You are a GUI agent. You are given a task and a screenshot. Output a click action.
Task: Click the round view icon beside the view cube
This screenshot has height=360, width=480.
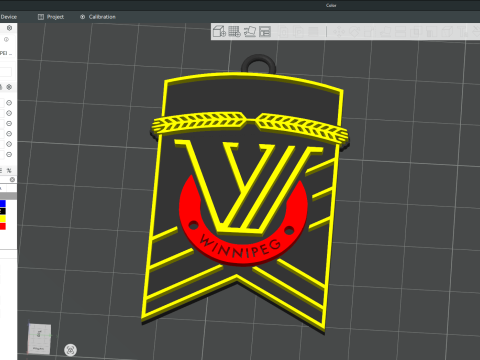(x=70, y=350)
